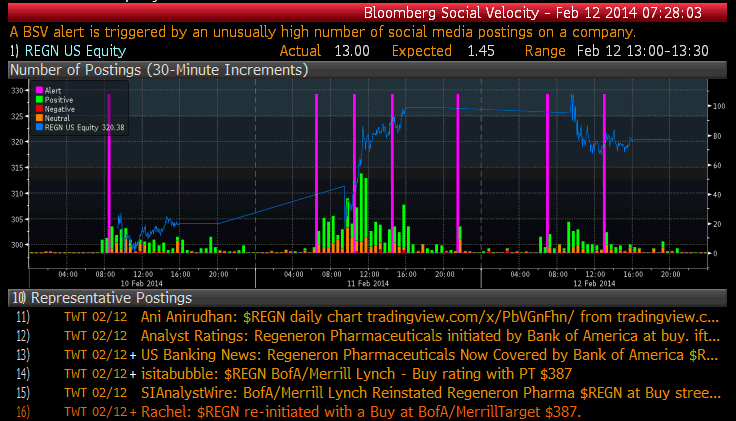Viewport: 736px width, 421px height.
Task: Expand the US Banking News posting plus sign
Action: pyautogui.click(x=133, y=354)
